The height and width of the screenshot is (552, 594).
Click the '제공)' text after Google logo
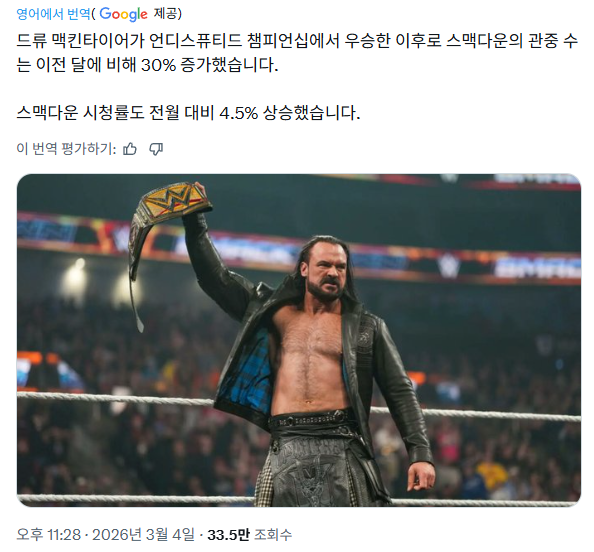167,14
